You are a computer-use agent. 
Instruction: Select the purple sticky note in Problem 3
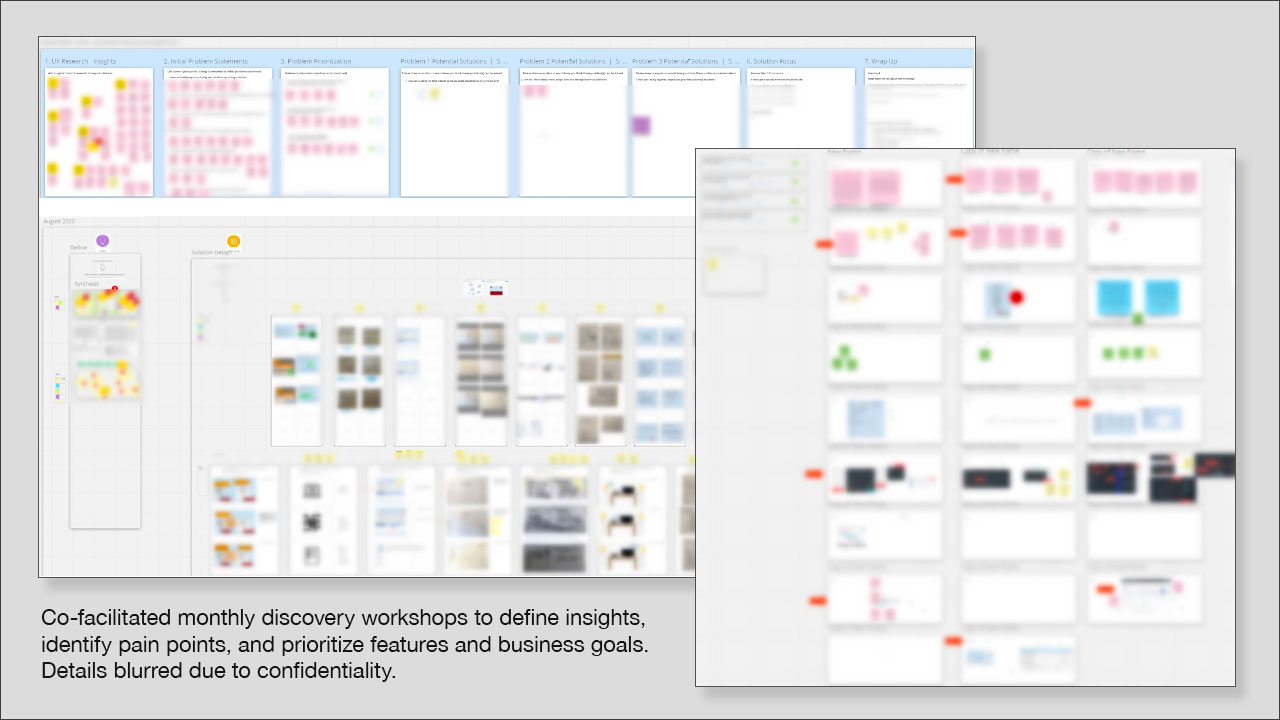(641, 125)
